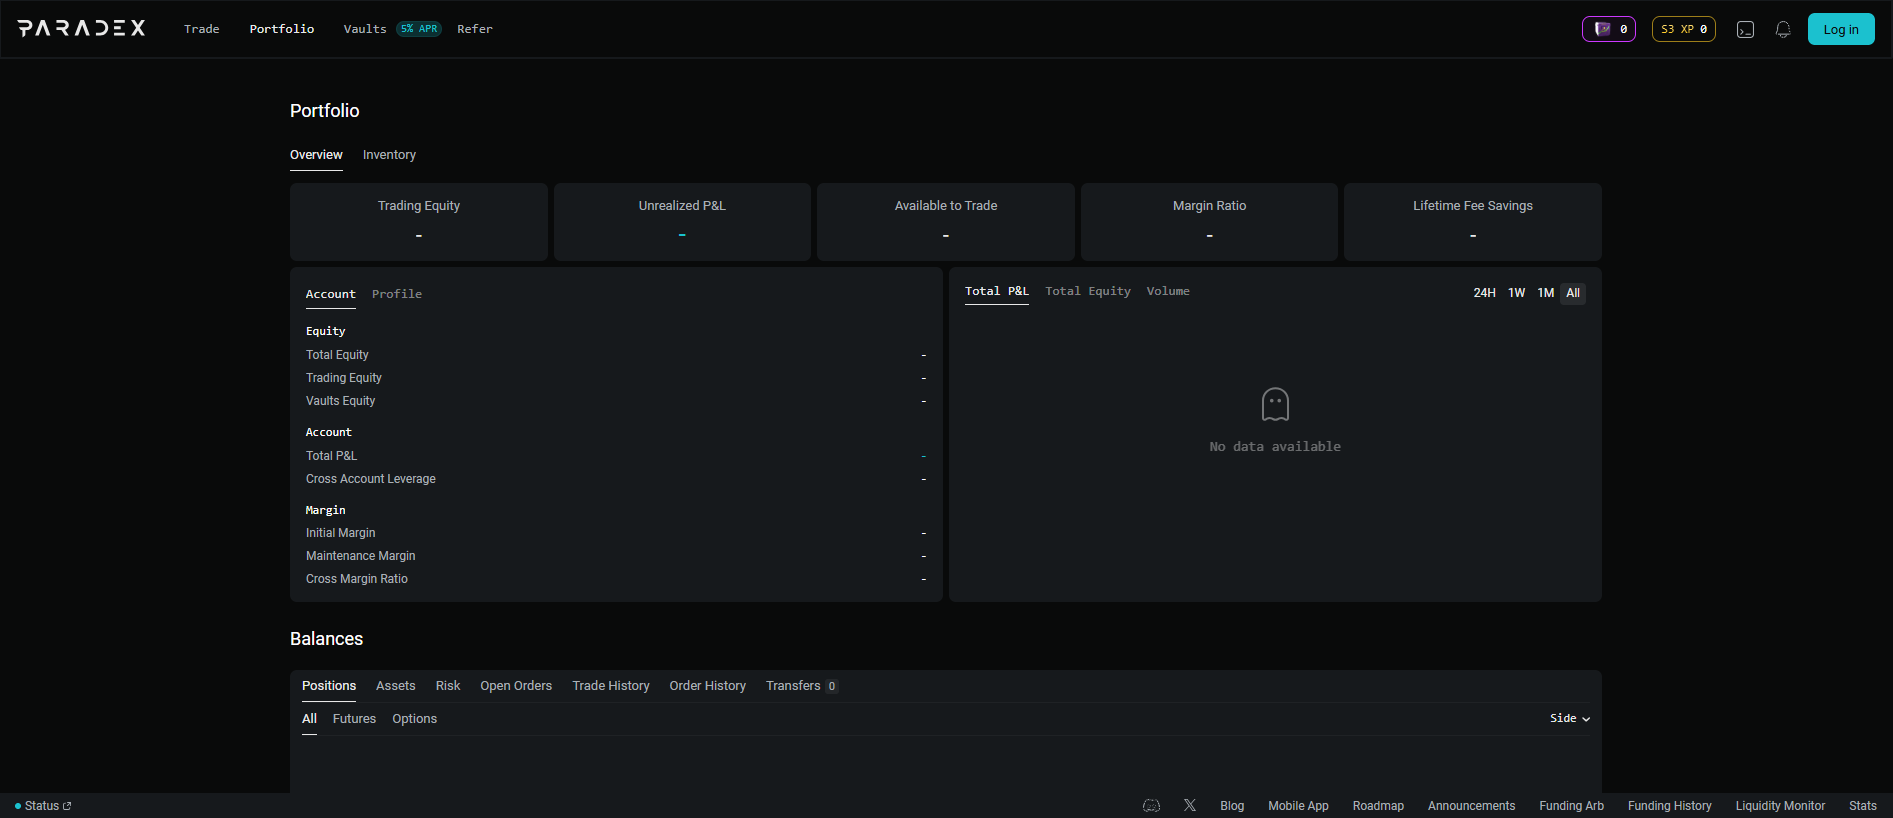Image resolution: width=1893 pixels, height=818 pixels.
Task: Open the Vaults nav item
Action: 365,29
